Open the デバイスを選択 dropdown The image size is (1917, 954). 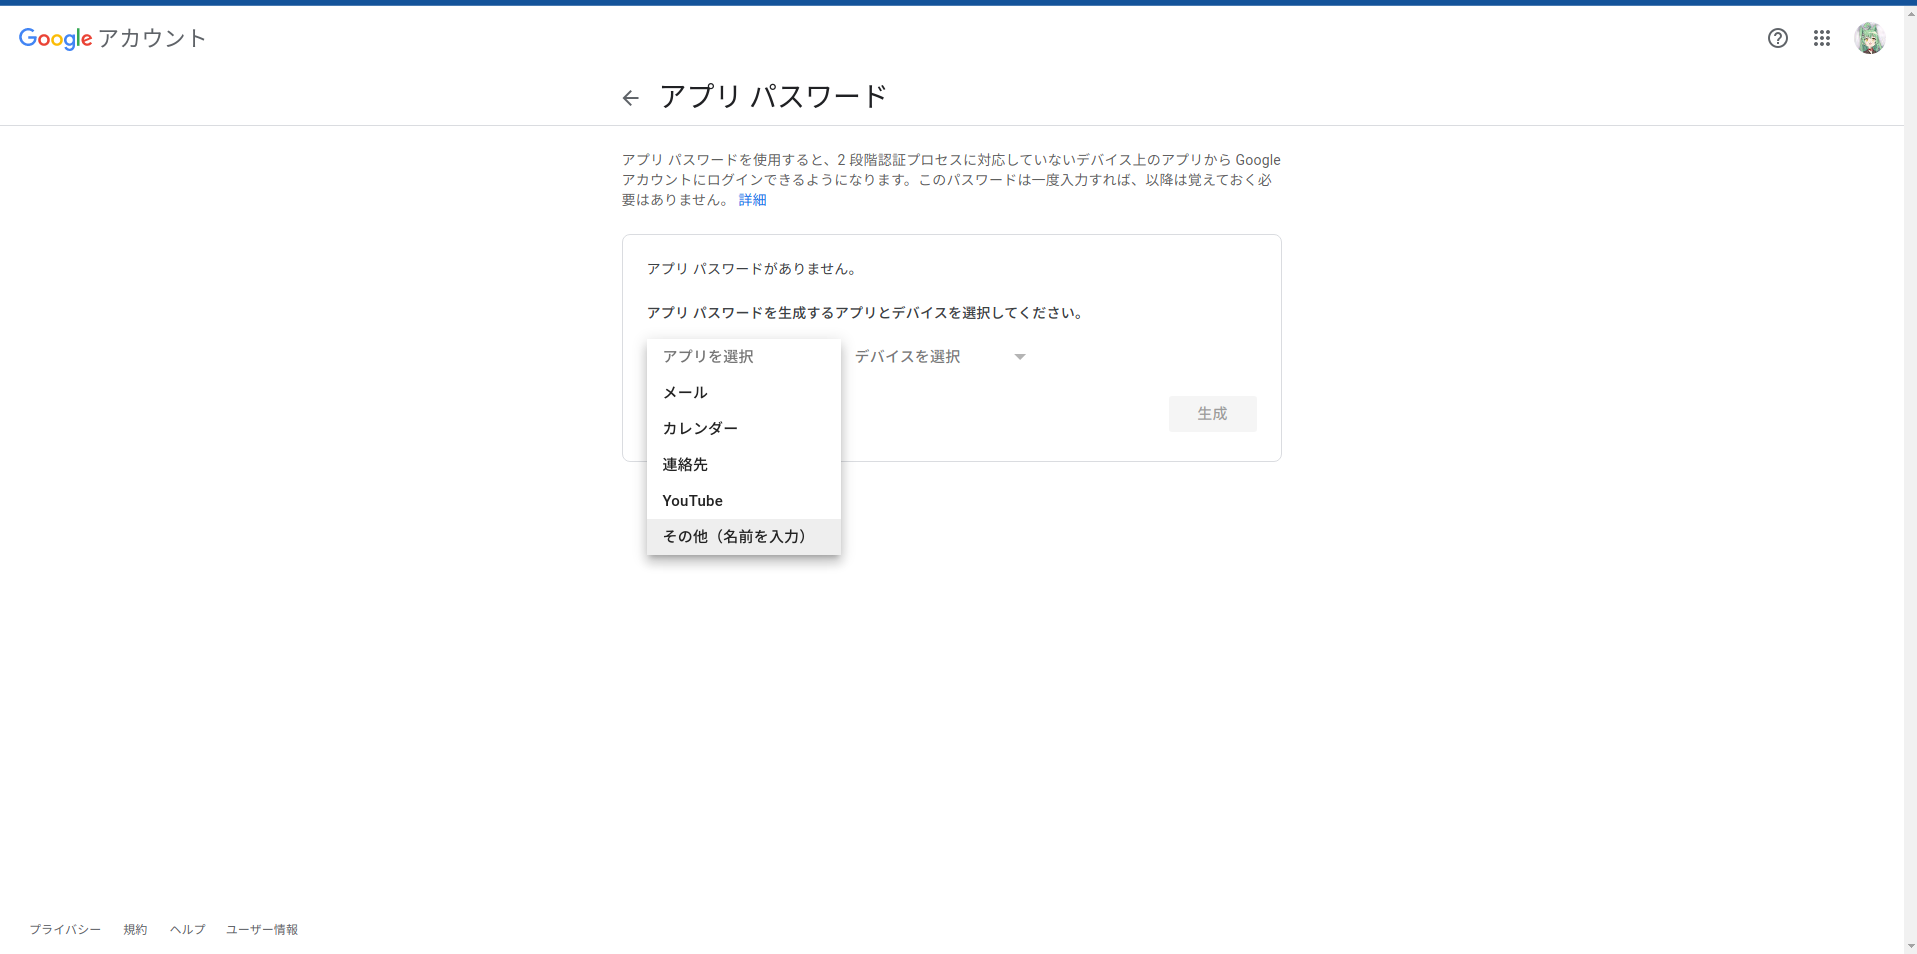pyautogui.click(x=930, y=356)
